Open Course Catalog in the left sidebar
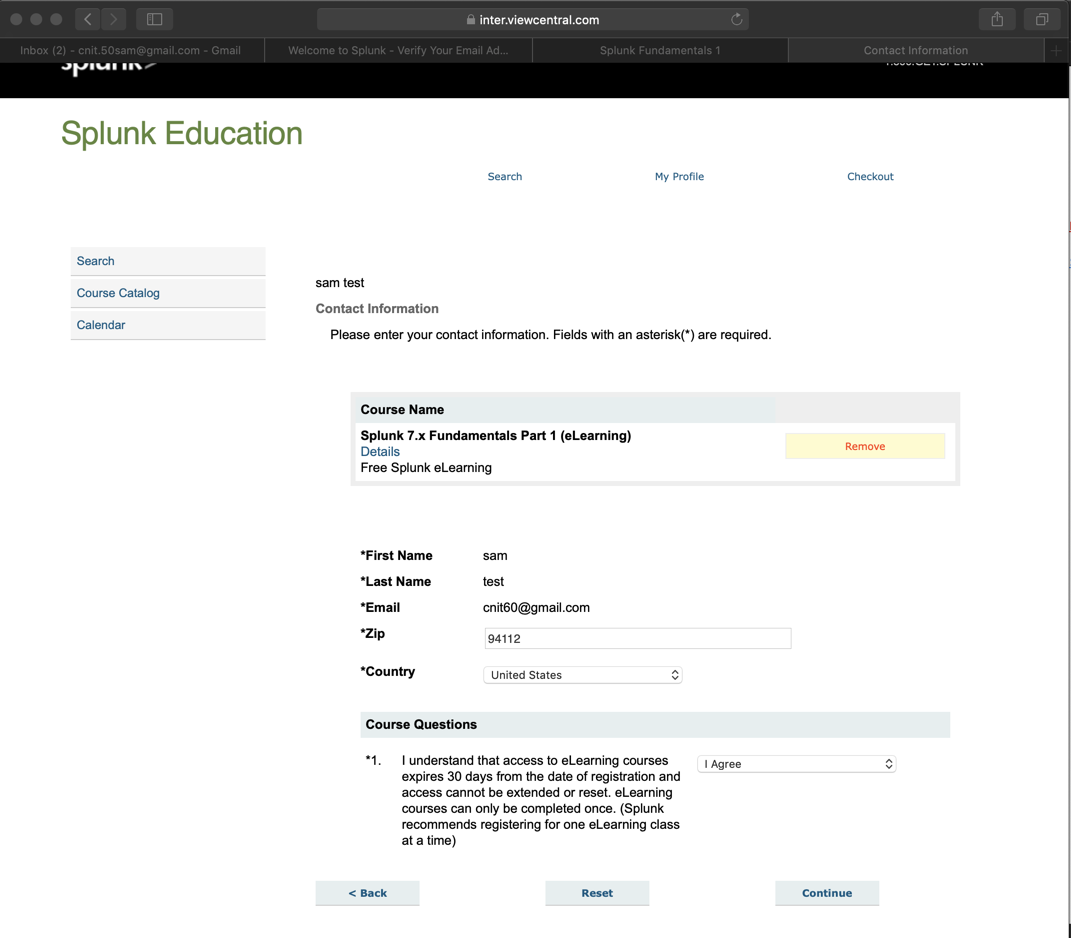This screenshot has width=1071, height=938. point(168,293)
